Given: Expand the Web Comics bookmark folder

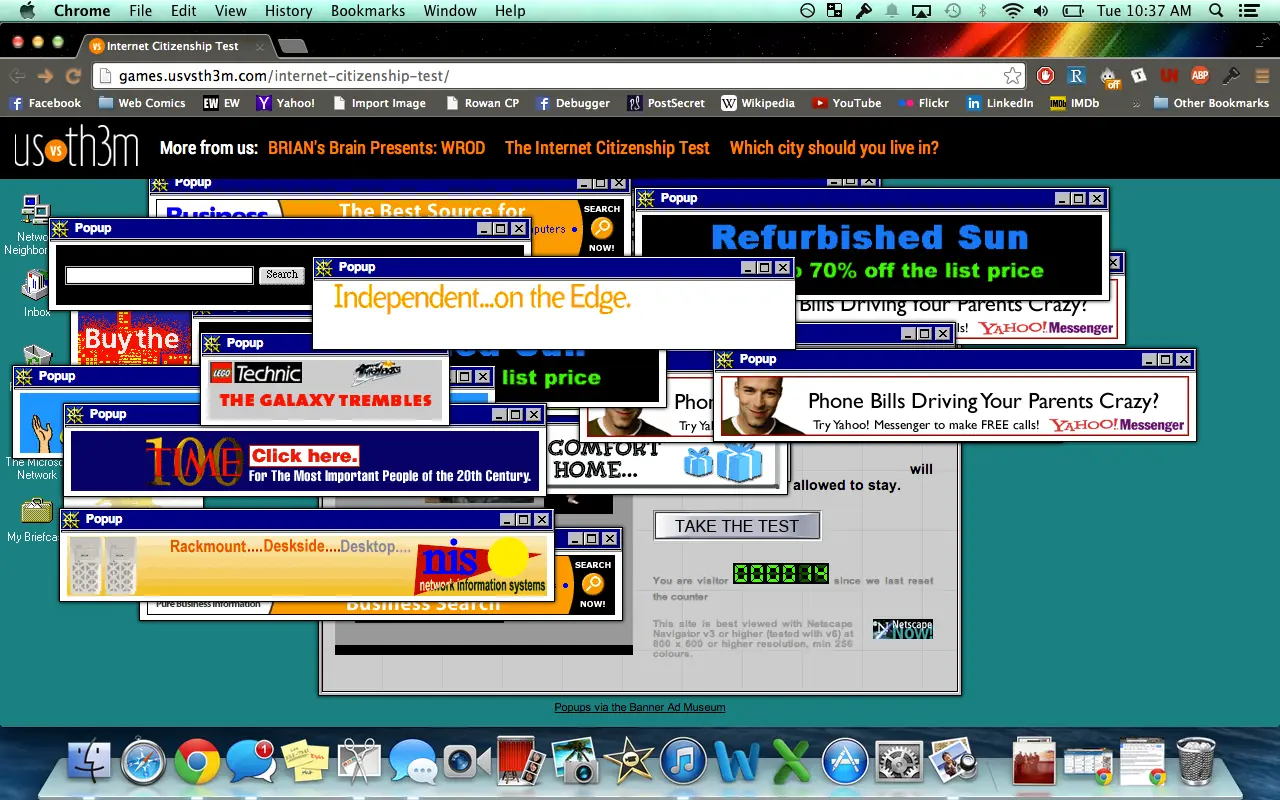Looking at the screenshot, I should point(142,103).
